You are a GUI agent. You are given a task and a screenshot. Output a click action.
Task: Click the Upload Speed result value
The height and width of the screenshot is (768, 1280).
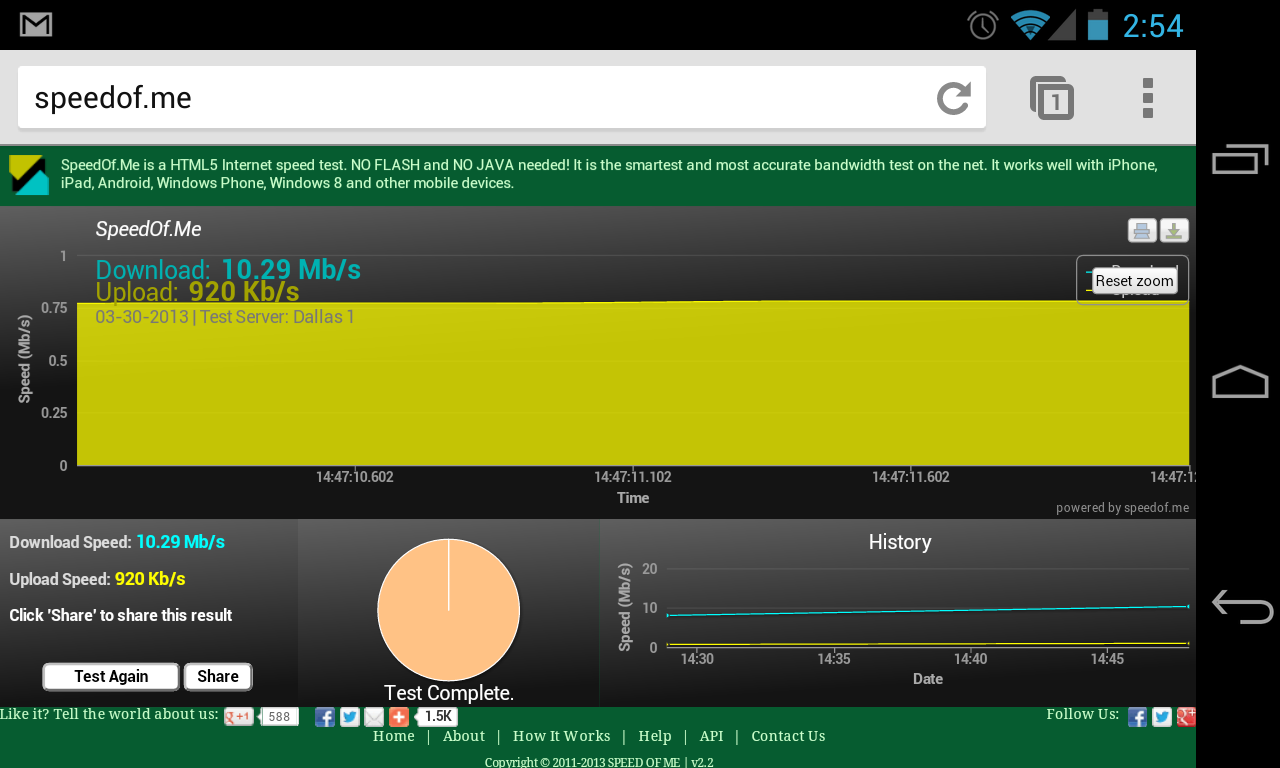150,579
